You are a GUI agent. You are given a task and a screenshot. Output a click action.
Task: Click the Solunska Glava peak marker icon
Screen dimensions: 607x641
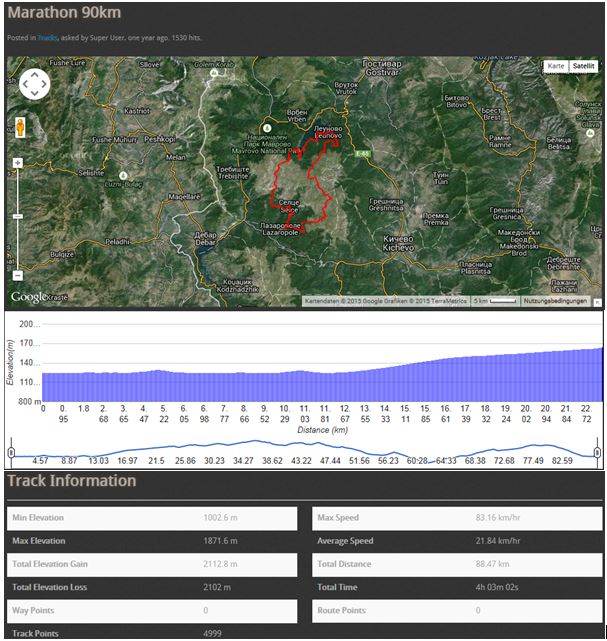click(590, 133)
